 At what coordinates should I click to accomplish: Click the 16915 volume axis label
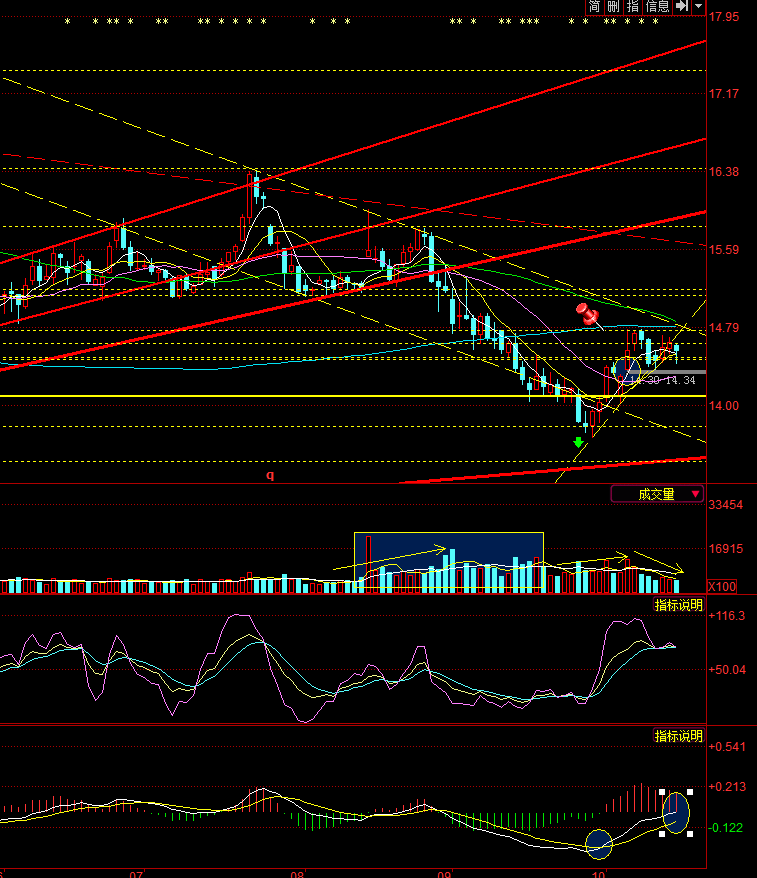[x=726, y=549]
